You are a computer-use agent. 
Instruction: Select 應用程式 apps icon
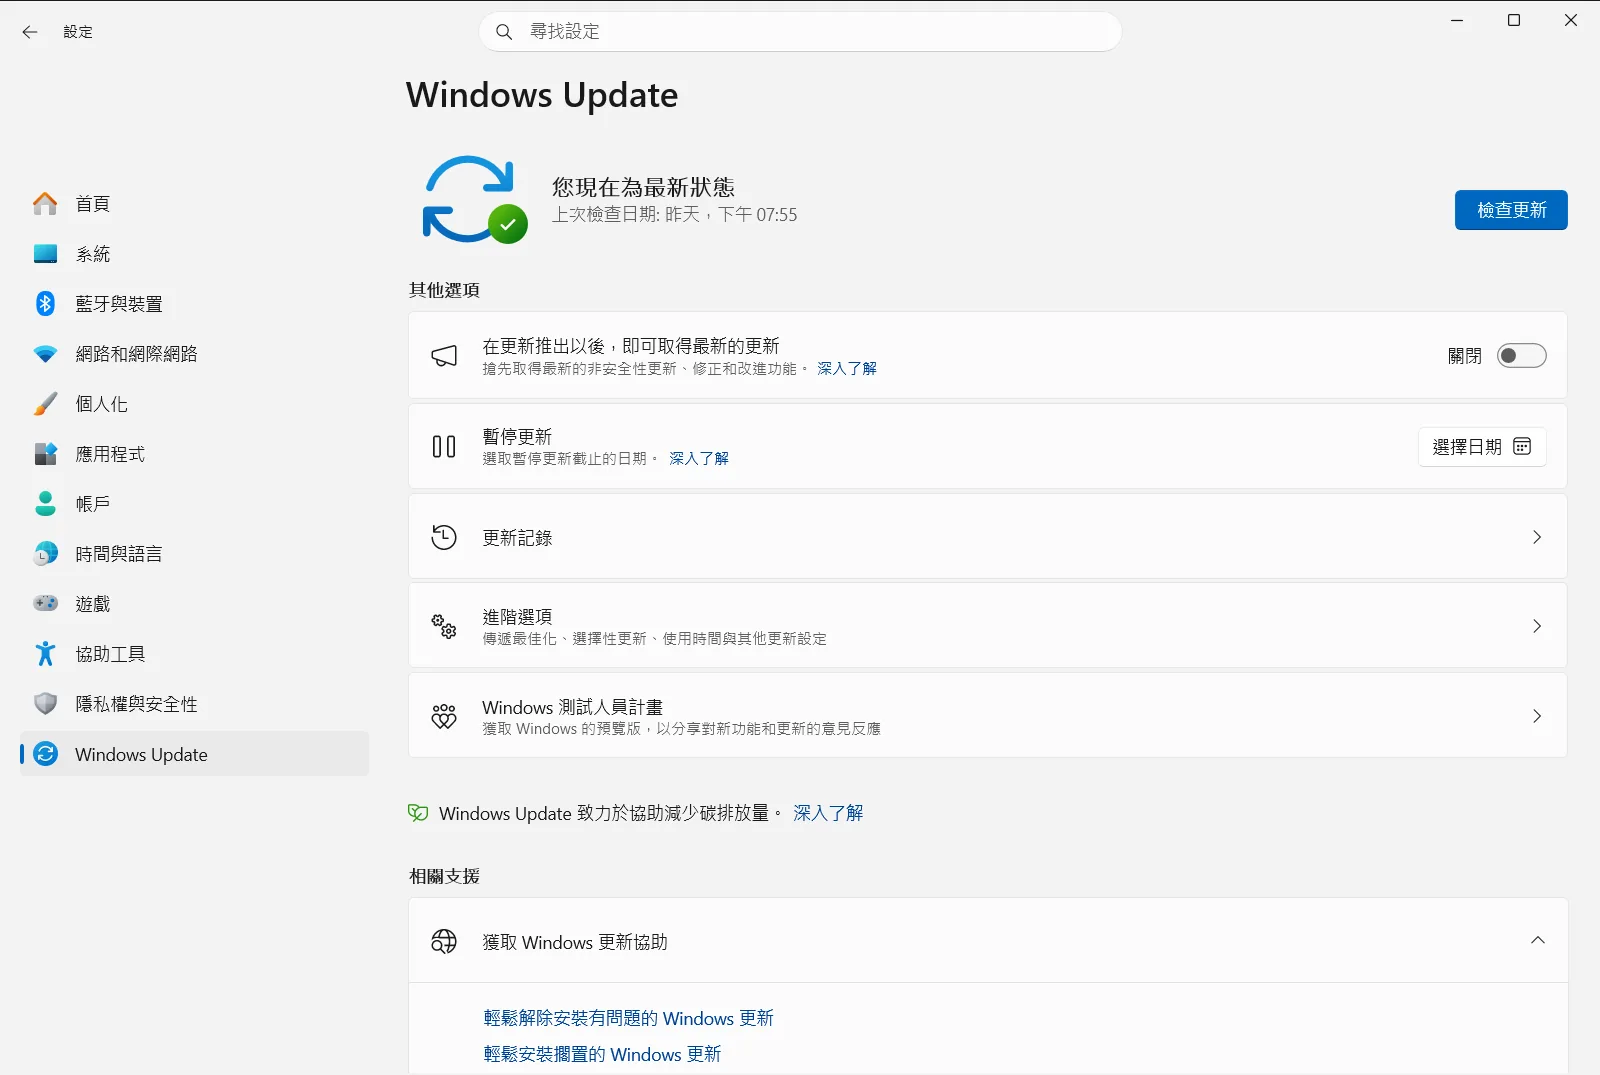tap(45, 454)
